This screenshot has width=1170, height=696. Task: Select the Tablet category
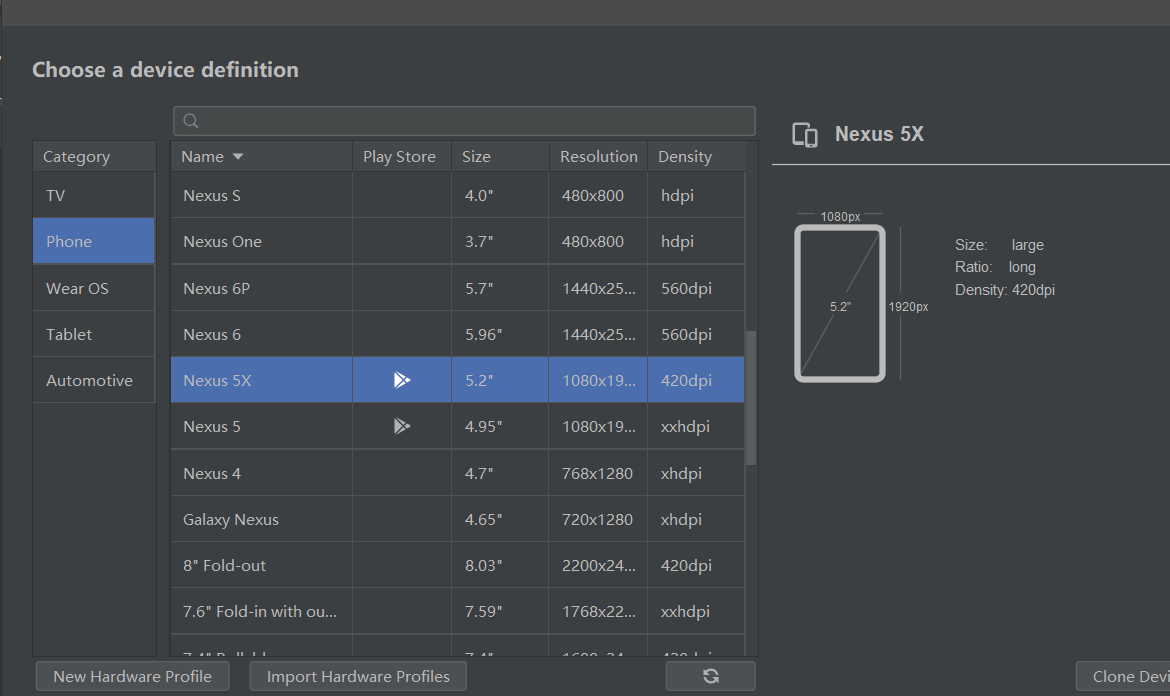tap(94, 334)
